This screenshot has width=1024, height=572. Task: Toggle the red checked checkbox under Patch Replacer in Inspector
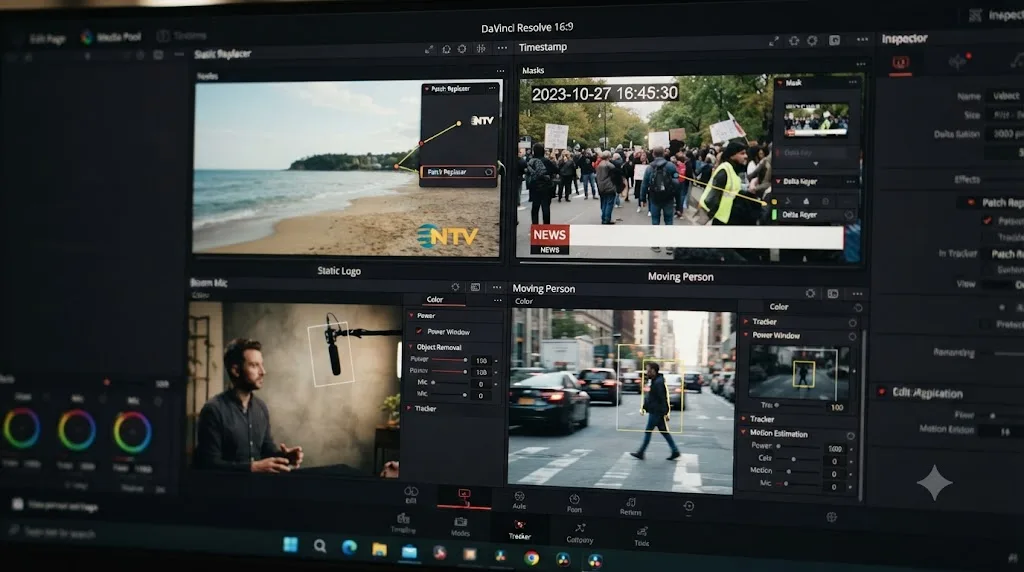[x=987, y=221]
